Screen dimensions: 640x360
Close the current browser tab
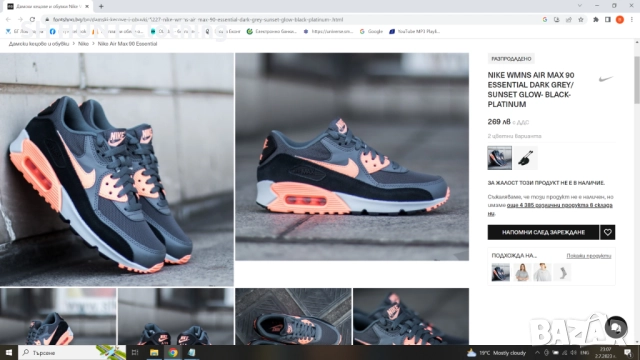coord(87,6)
